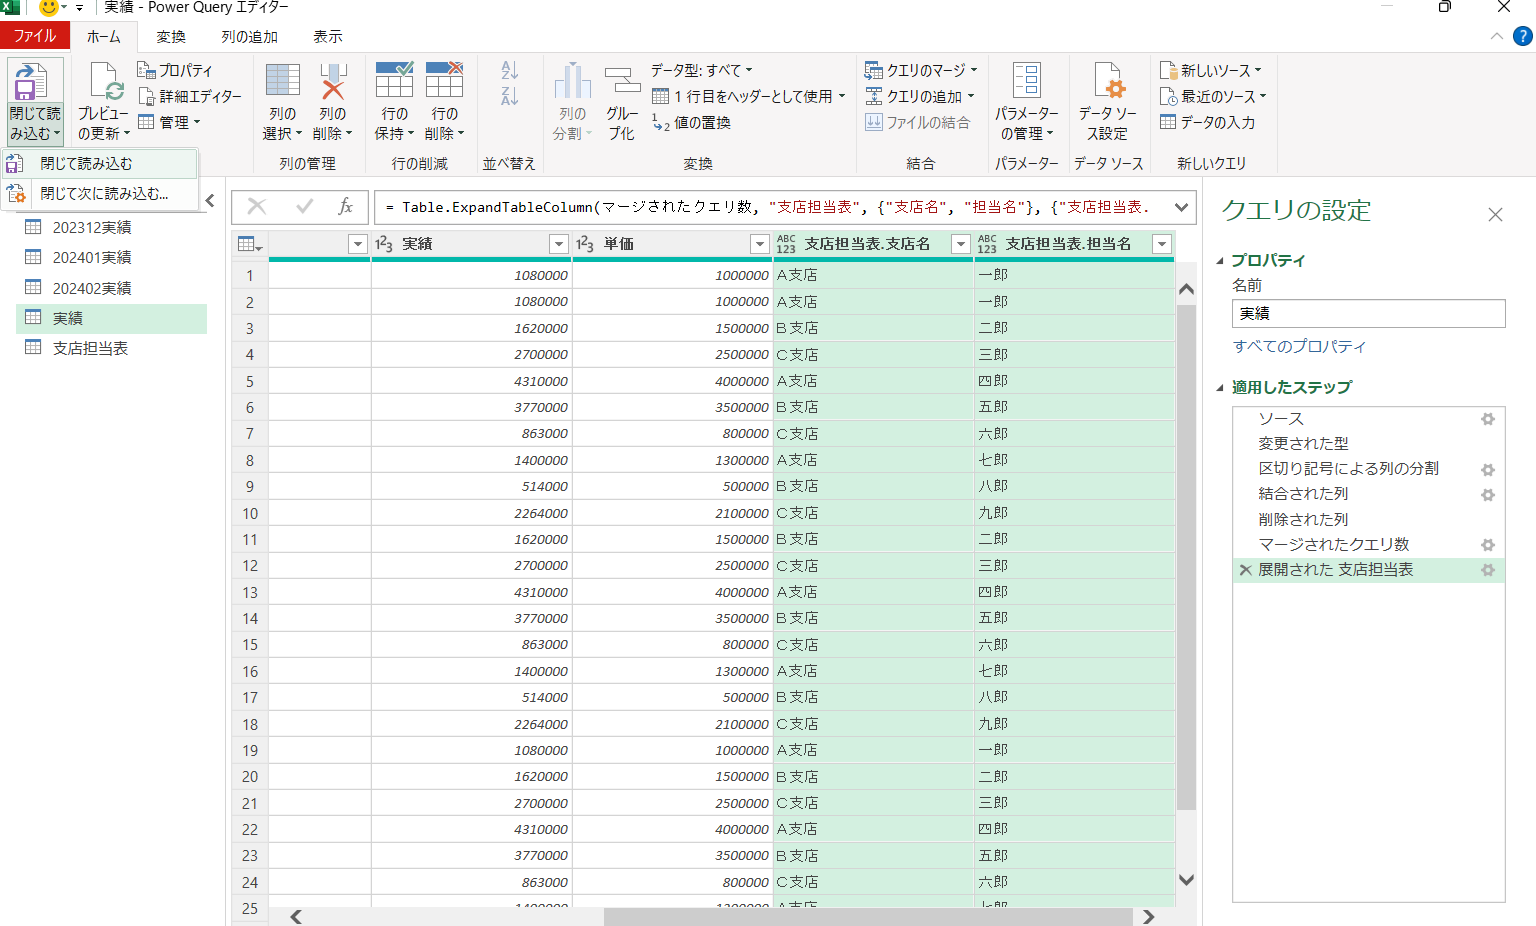The image size is (1536, 926).
Task: Delete the 展開された 支店担当表 step using X
Action: click(x=1245, y=570)
